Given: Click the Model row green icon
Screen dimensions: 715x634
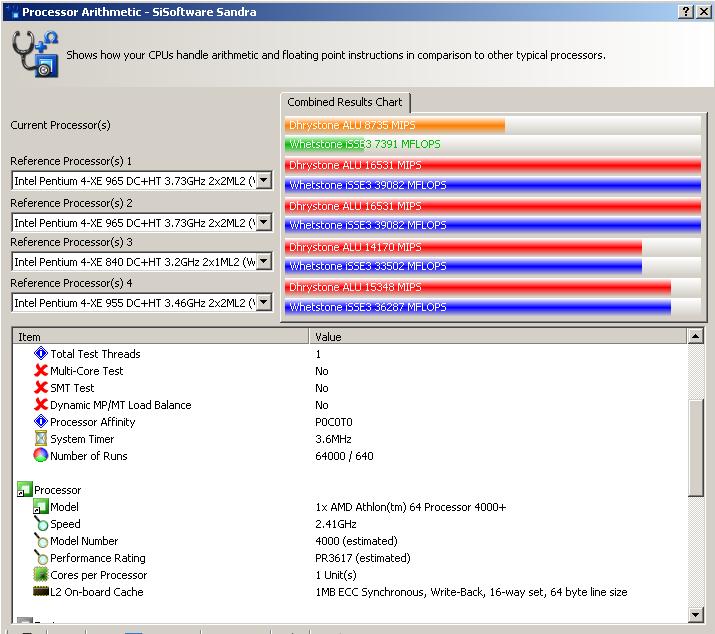Looking at the screenshot, I should click(41, 506).
